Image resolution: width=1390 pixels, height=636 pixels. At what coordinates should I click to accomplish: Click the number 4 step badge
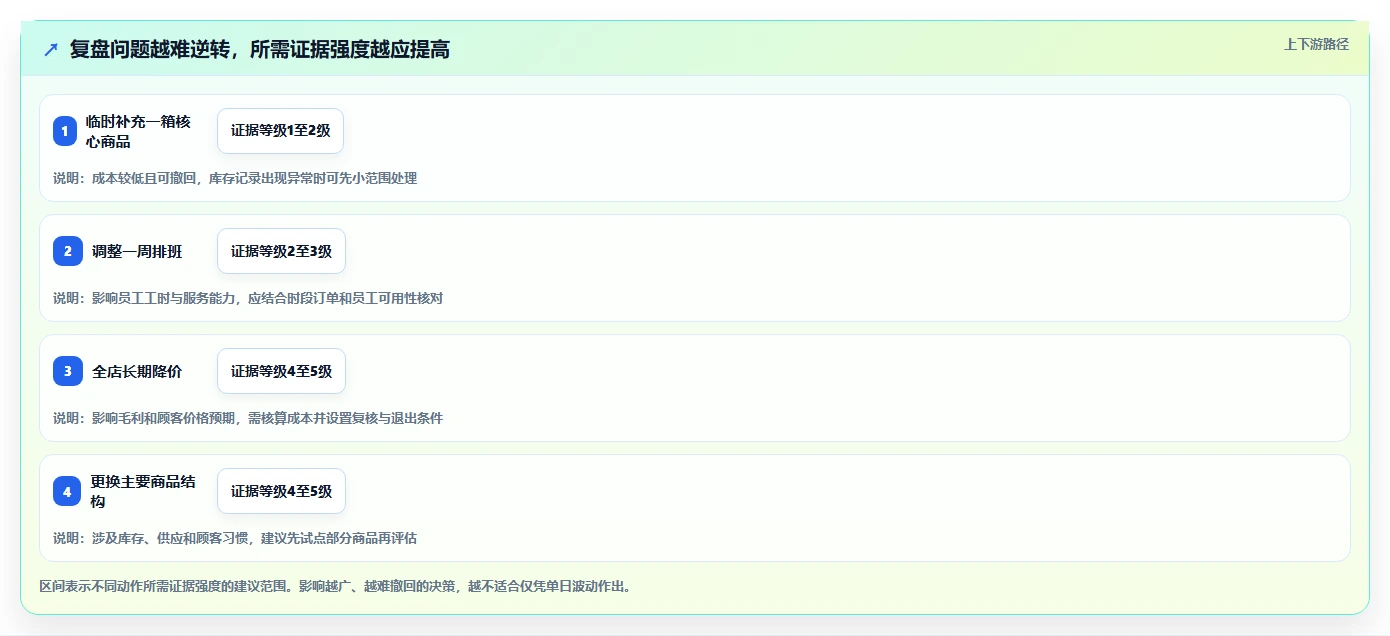coord(67,491)
